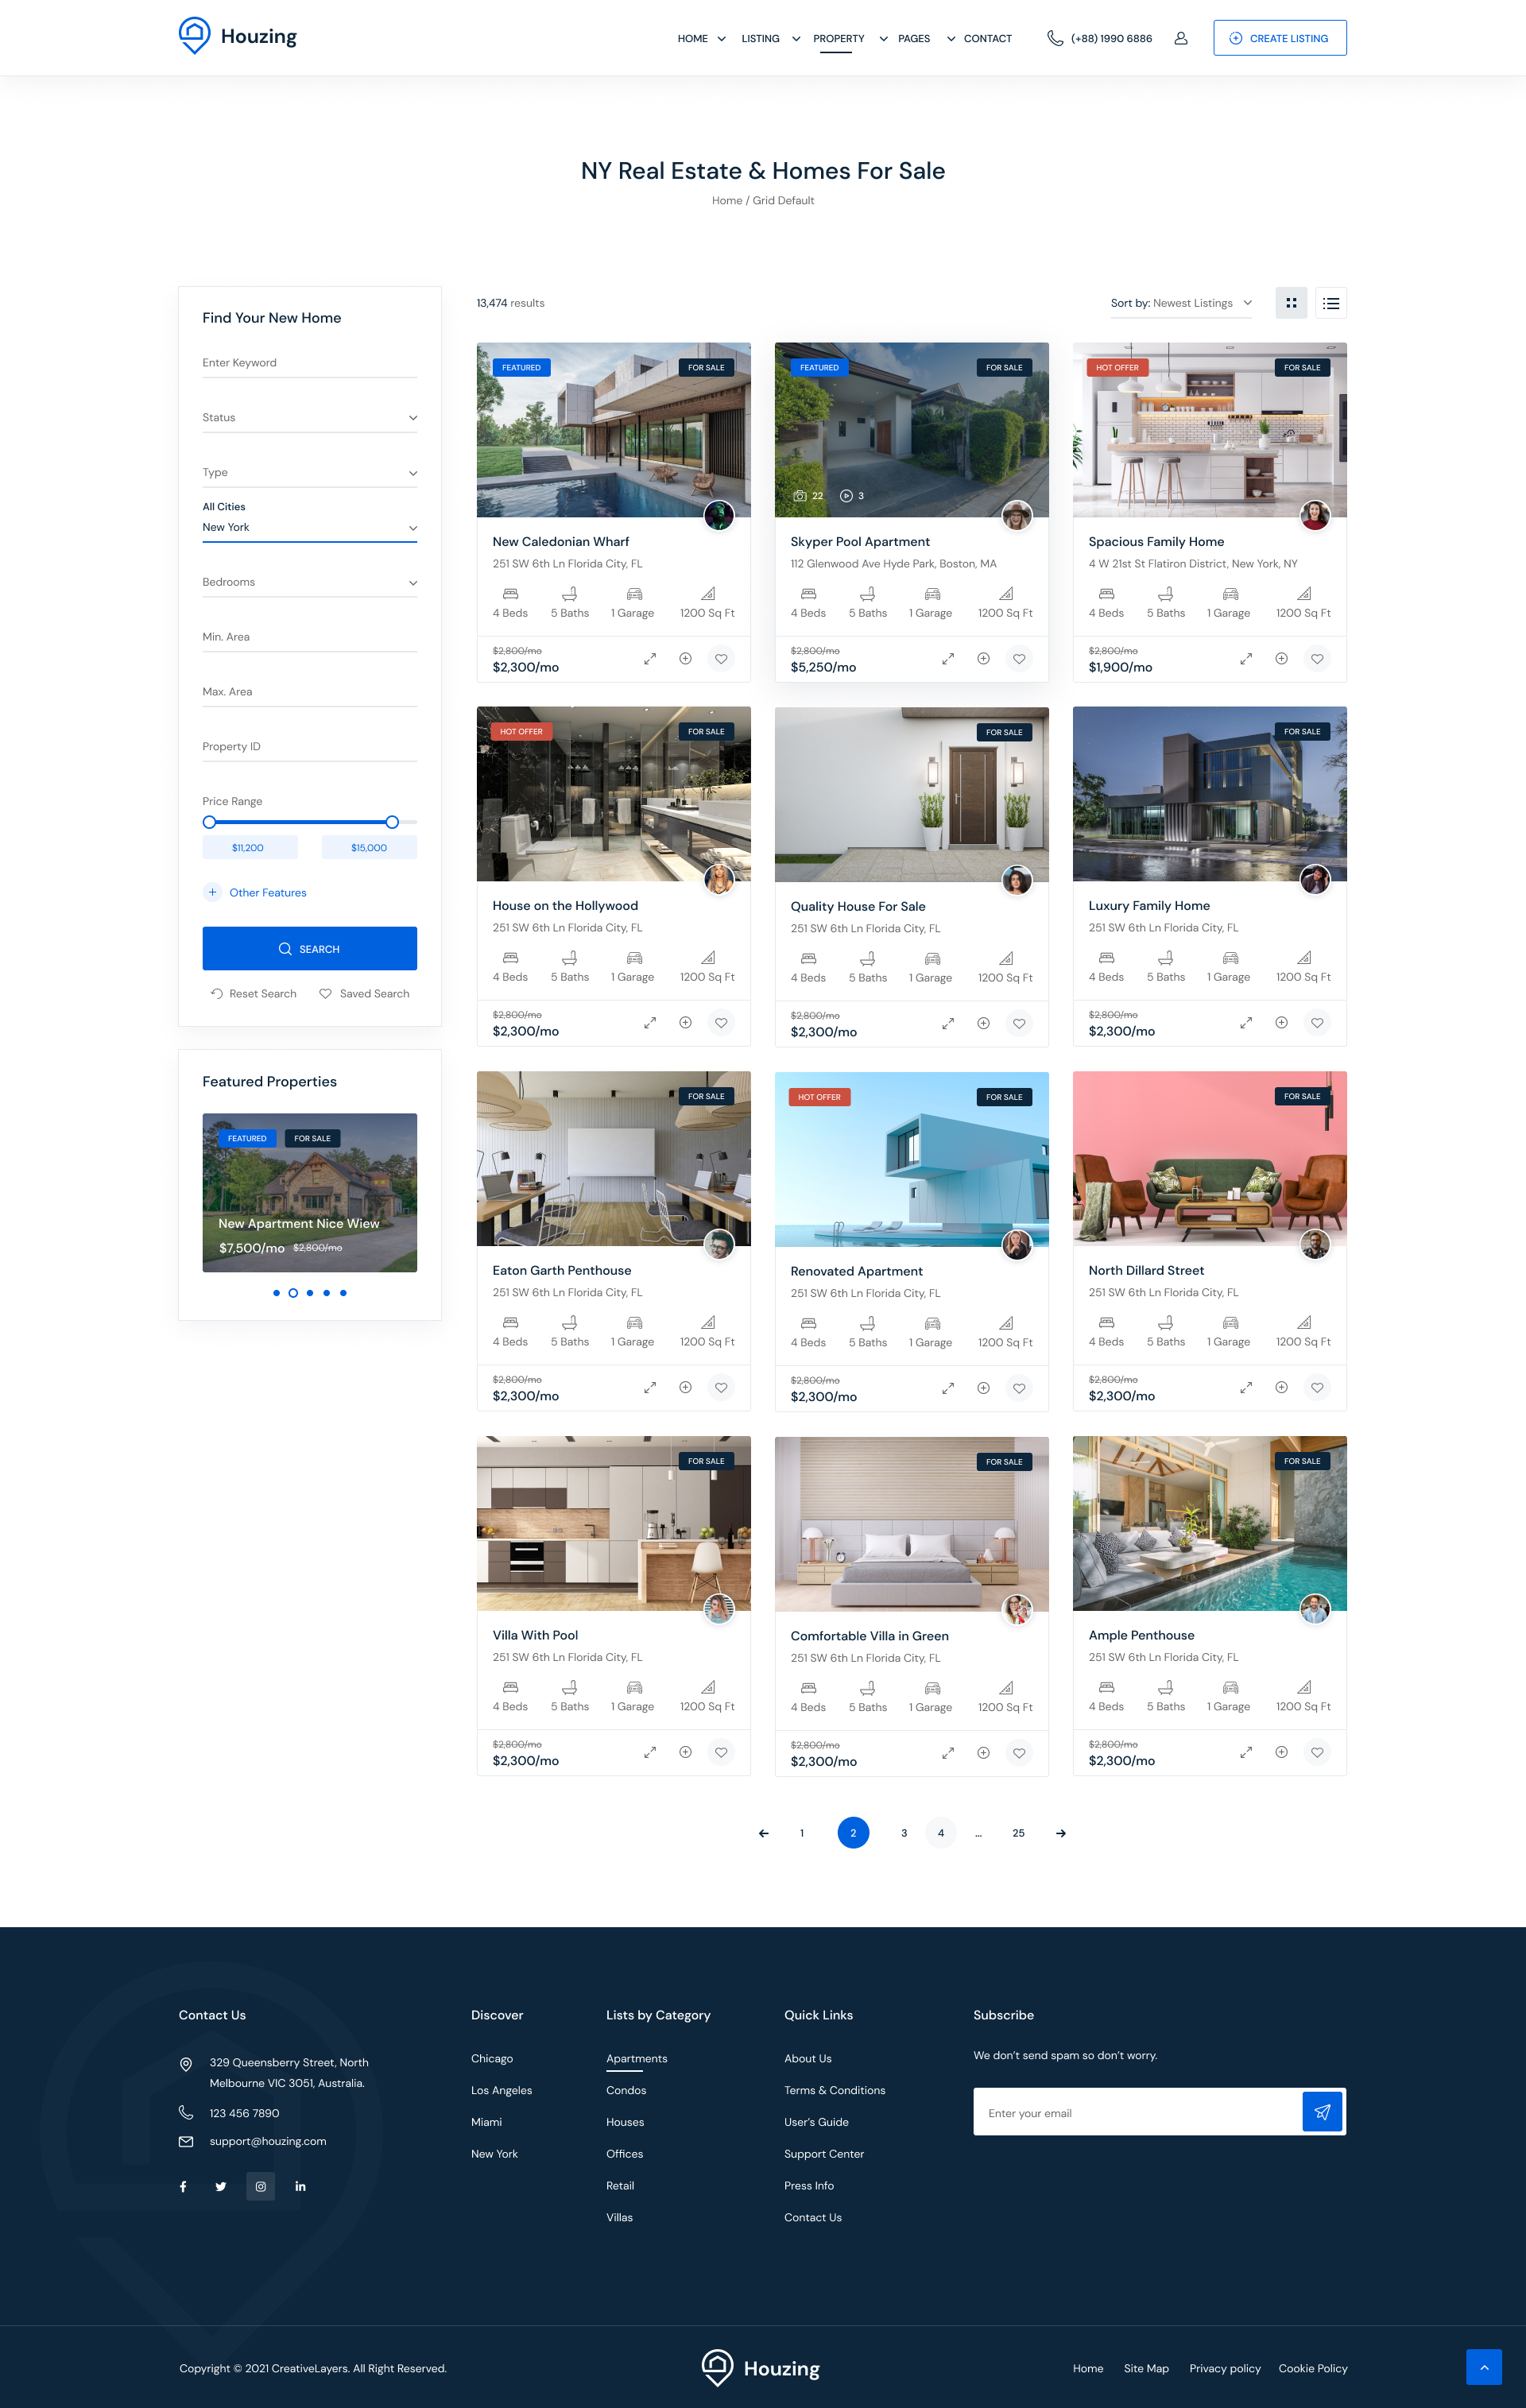
Task: Click right handle of price range slider
Action: click(392, 822)
